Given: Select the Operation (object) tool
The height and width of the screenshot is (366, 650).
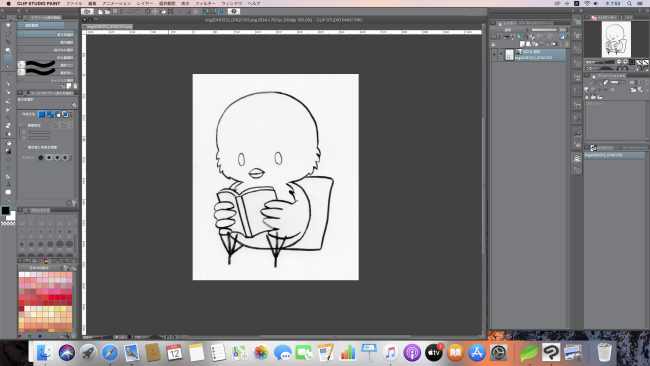Looking at the screenshot, I should [8, 41].
